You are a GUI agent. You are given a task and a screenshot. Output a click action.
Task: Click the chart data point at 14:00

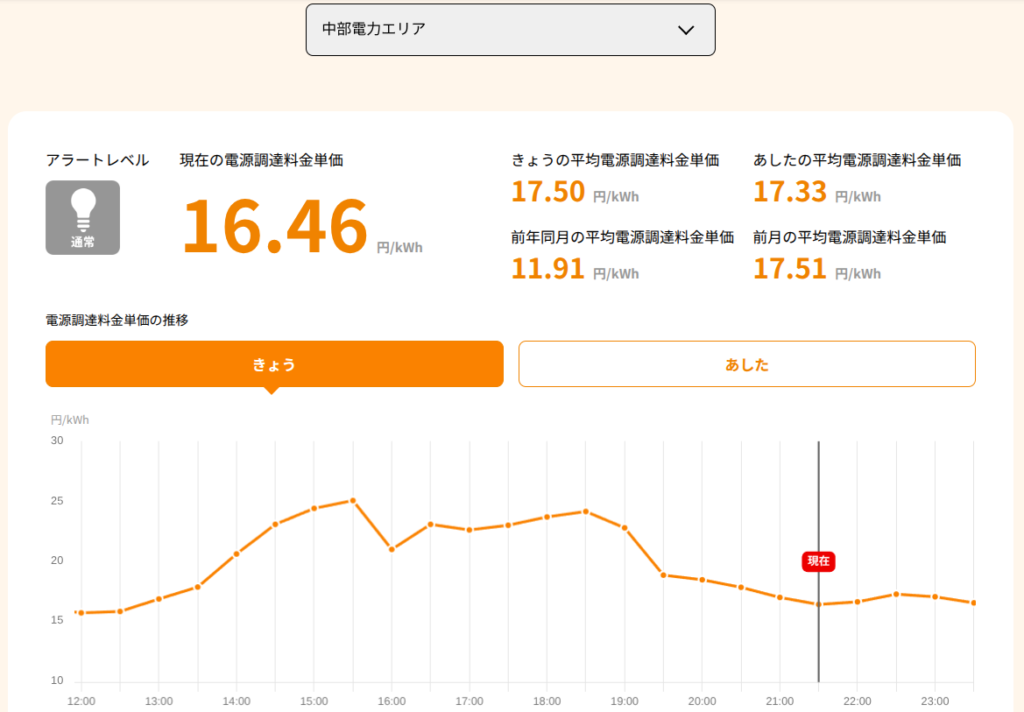point(236,554)
